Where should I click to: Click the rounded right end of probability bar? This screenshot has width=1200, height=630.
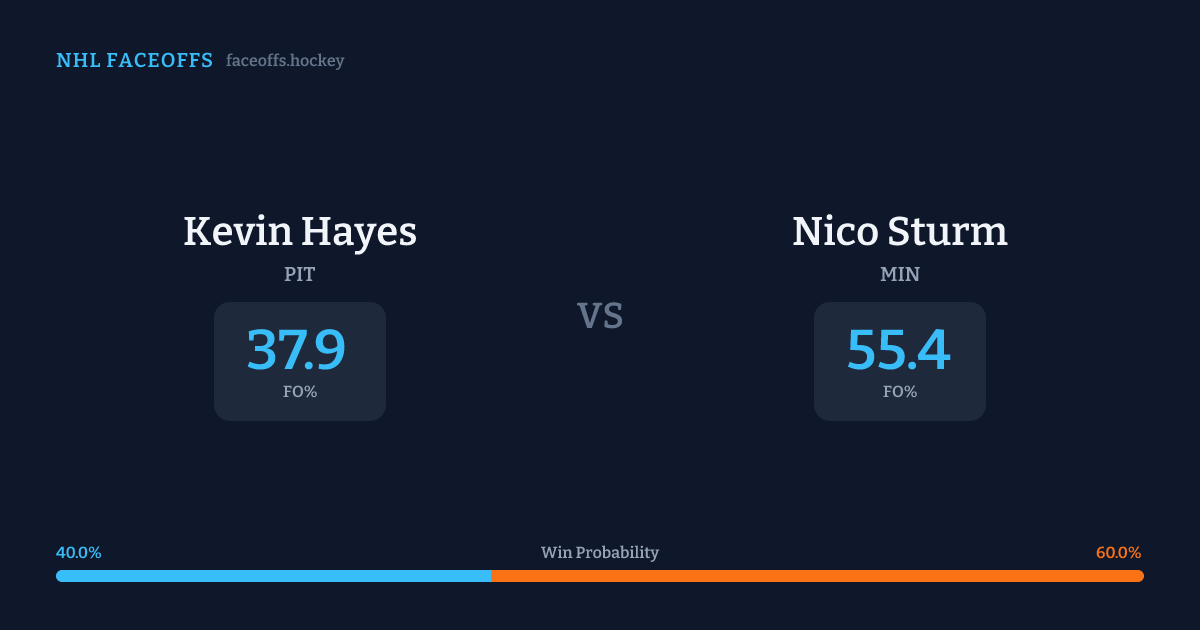pos(1140,576)
